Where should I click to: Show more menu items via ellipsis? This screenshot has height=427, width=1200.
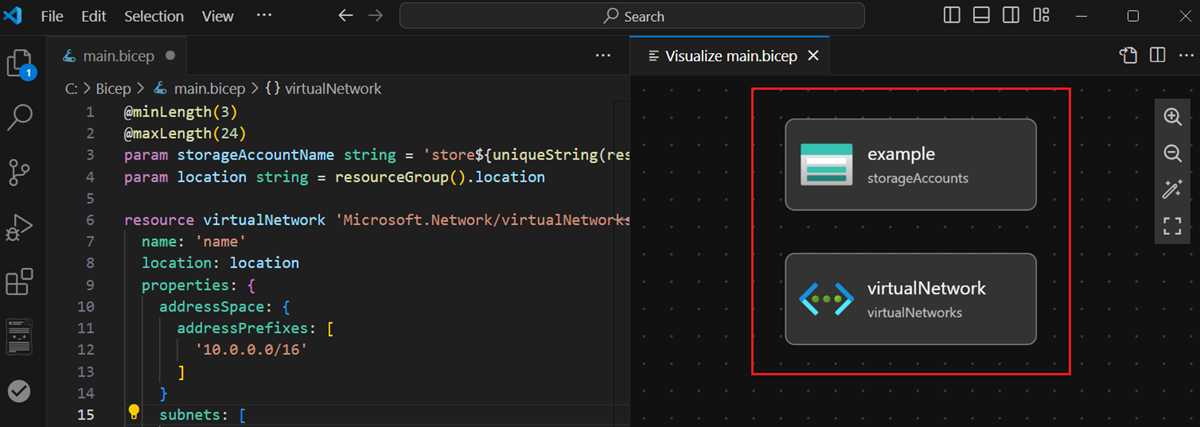(x=264, y=16)
